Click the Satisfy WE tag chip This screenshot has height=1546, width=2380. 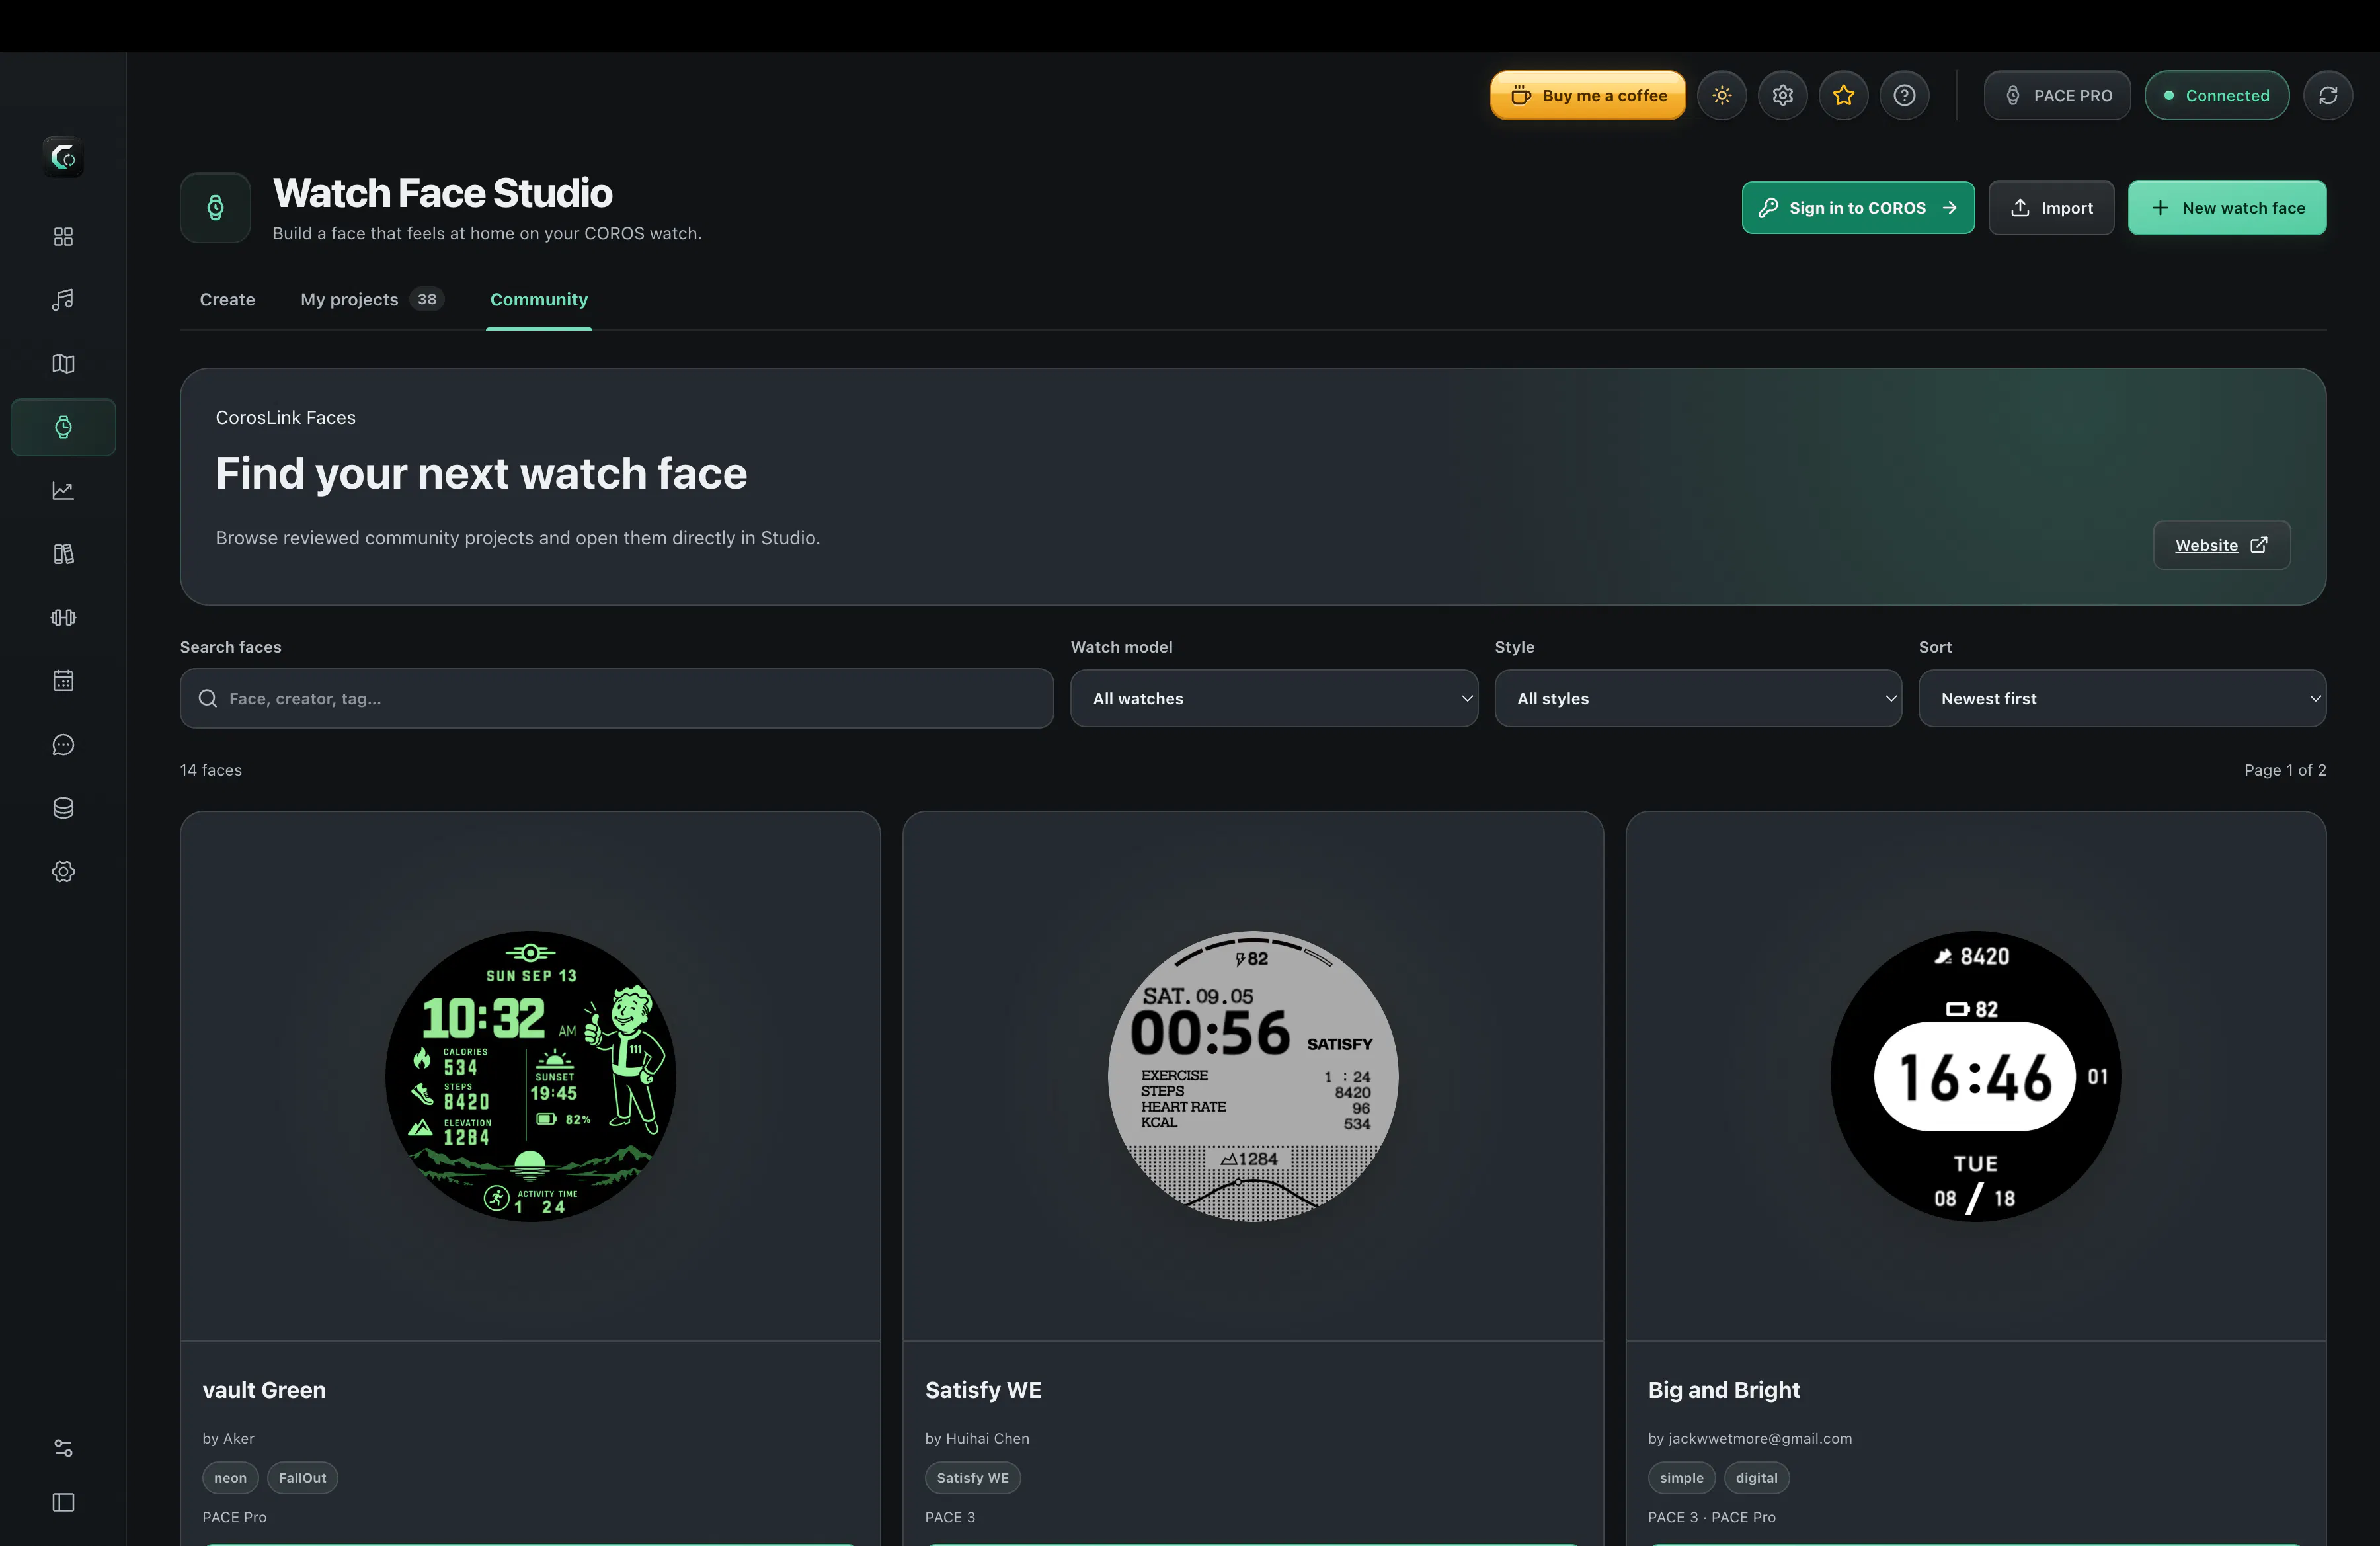pos(972,1477)
